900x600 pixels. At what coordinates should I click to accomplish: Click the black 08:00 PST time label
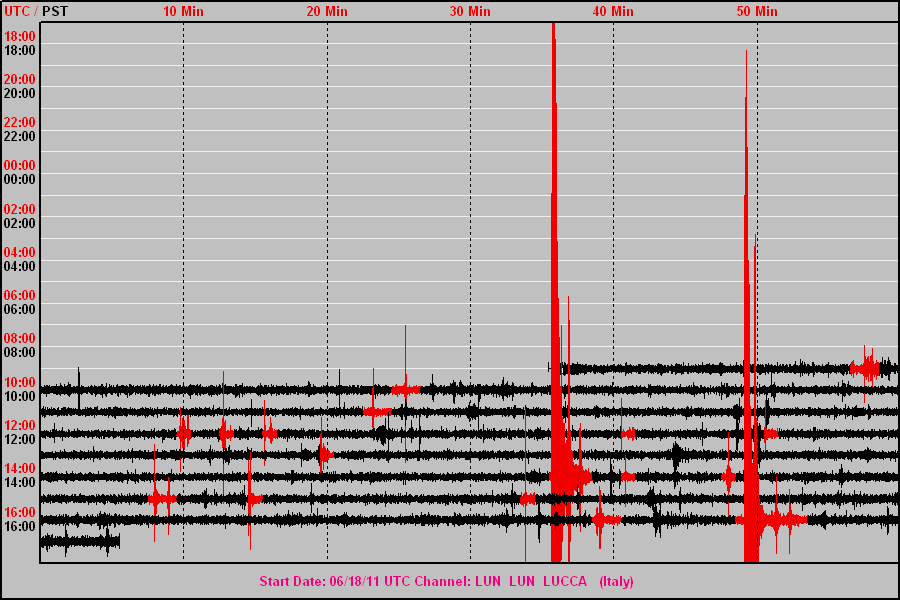coord(20,353)
